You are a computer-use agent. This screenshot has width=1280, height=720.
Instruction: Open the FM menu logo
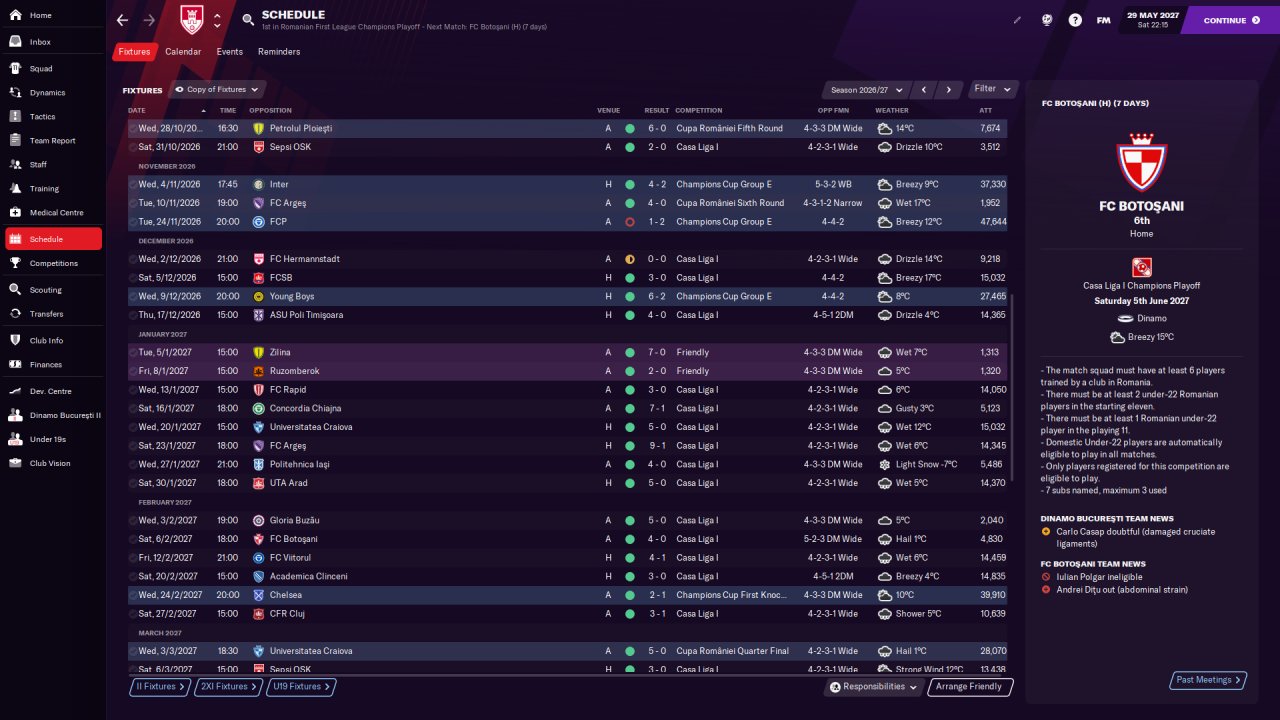click(x=1103, y=20)
